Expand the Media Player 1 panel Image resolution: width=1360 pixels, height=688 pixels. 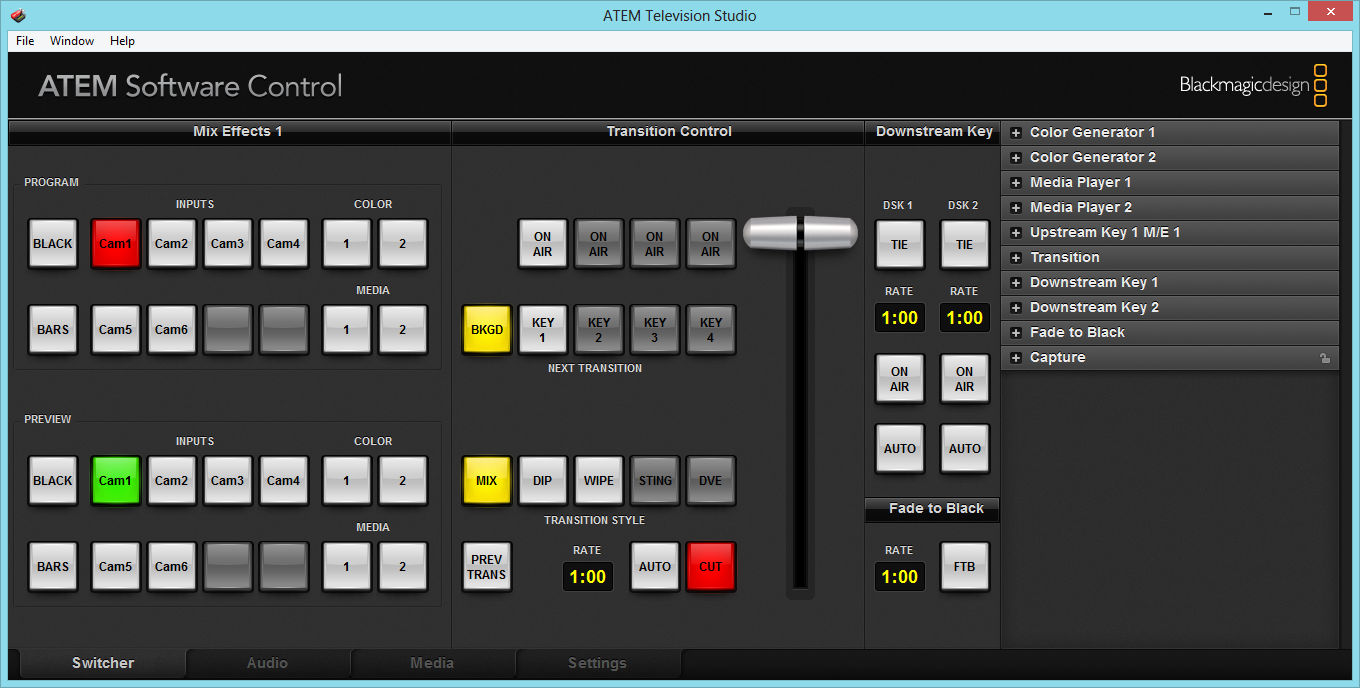(x=1016, y=182)
